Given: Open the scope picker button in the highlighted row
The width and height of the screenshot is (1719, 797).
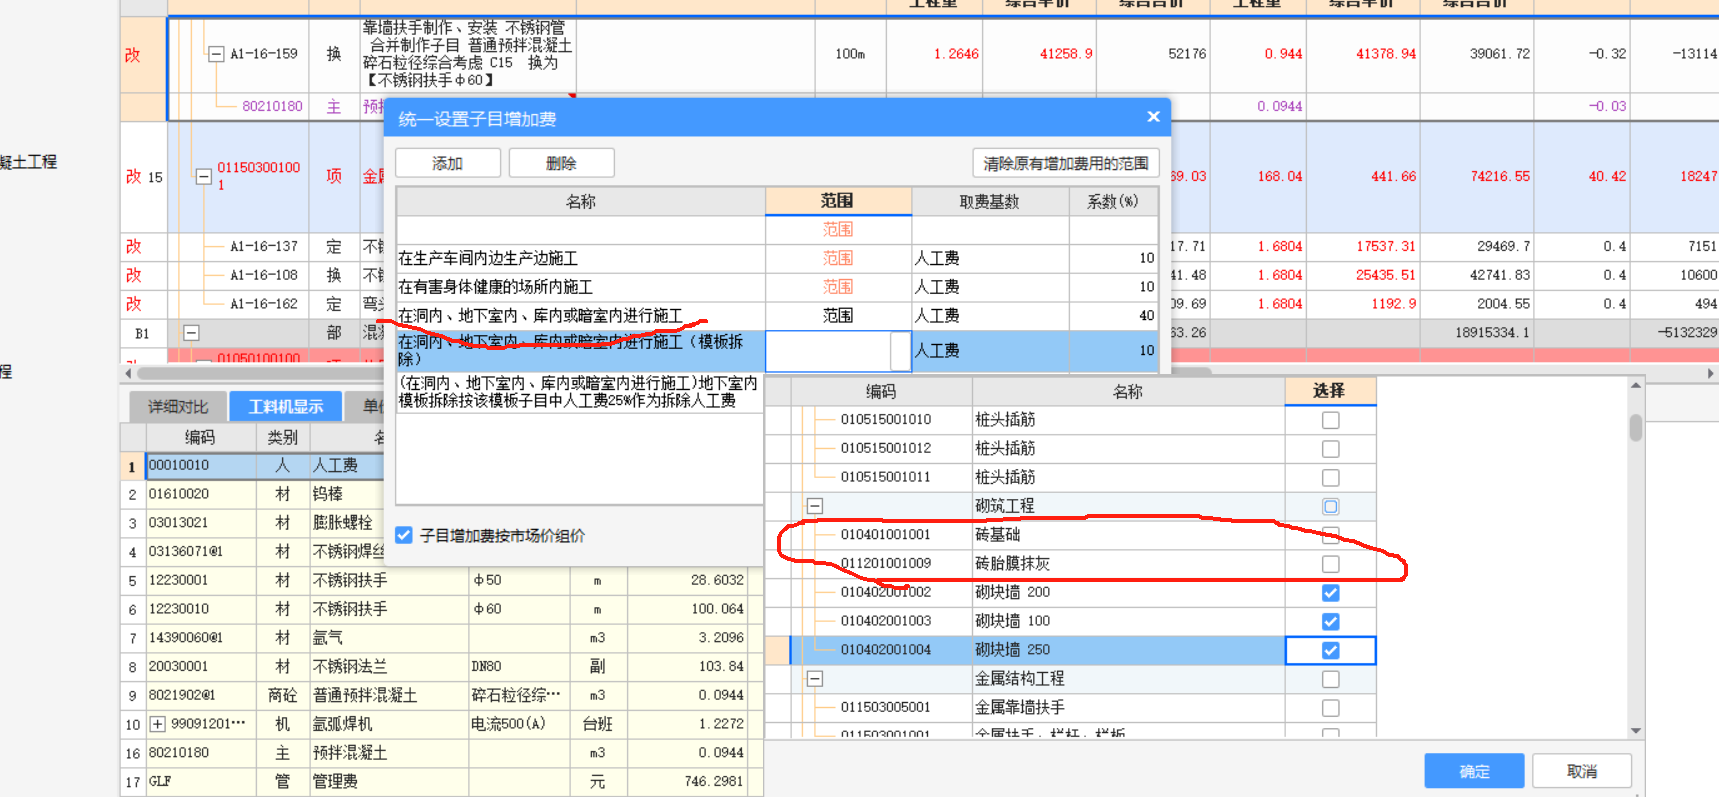Looking at the screenshot, I should tap(900, 351).
